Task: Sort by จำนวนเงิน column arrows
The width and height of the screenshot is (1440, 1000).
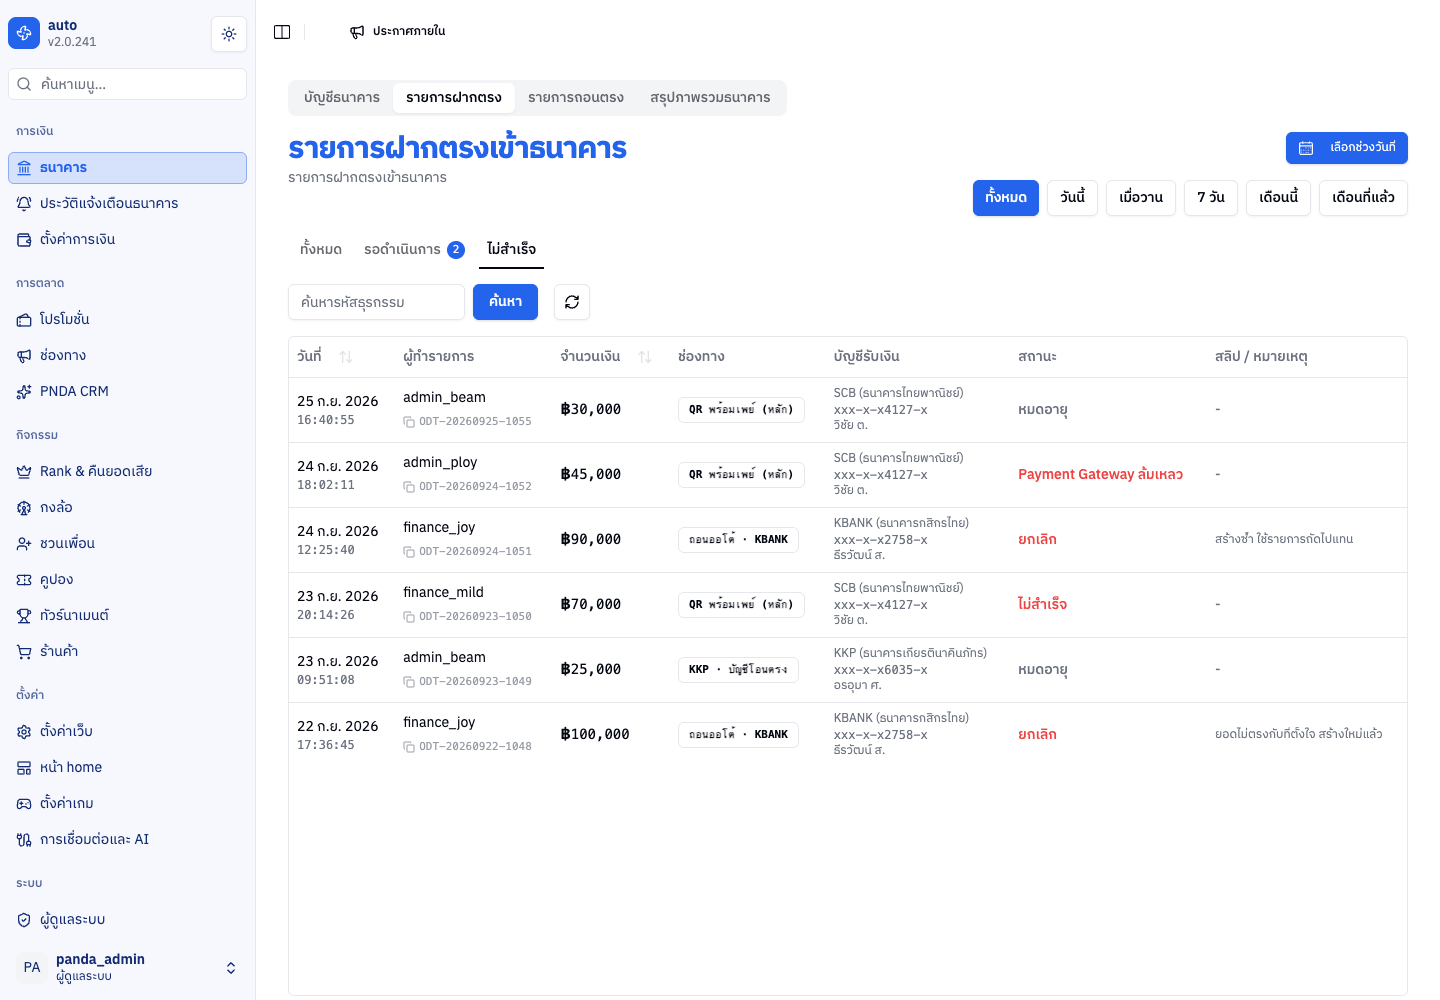Action: [x=645, y=357]
